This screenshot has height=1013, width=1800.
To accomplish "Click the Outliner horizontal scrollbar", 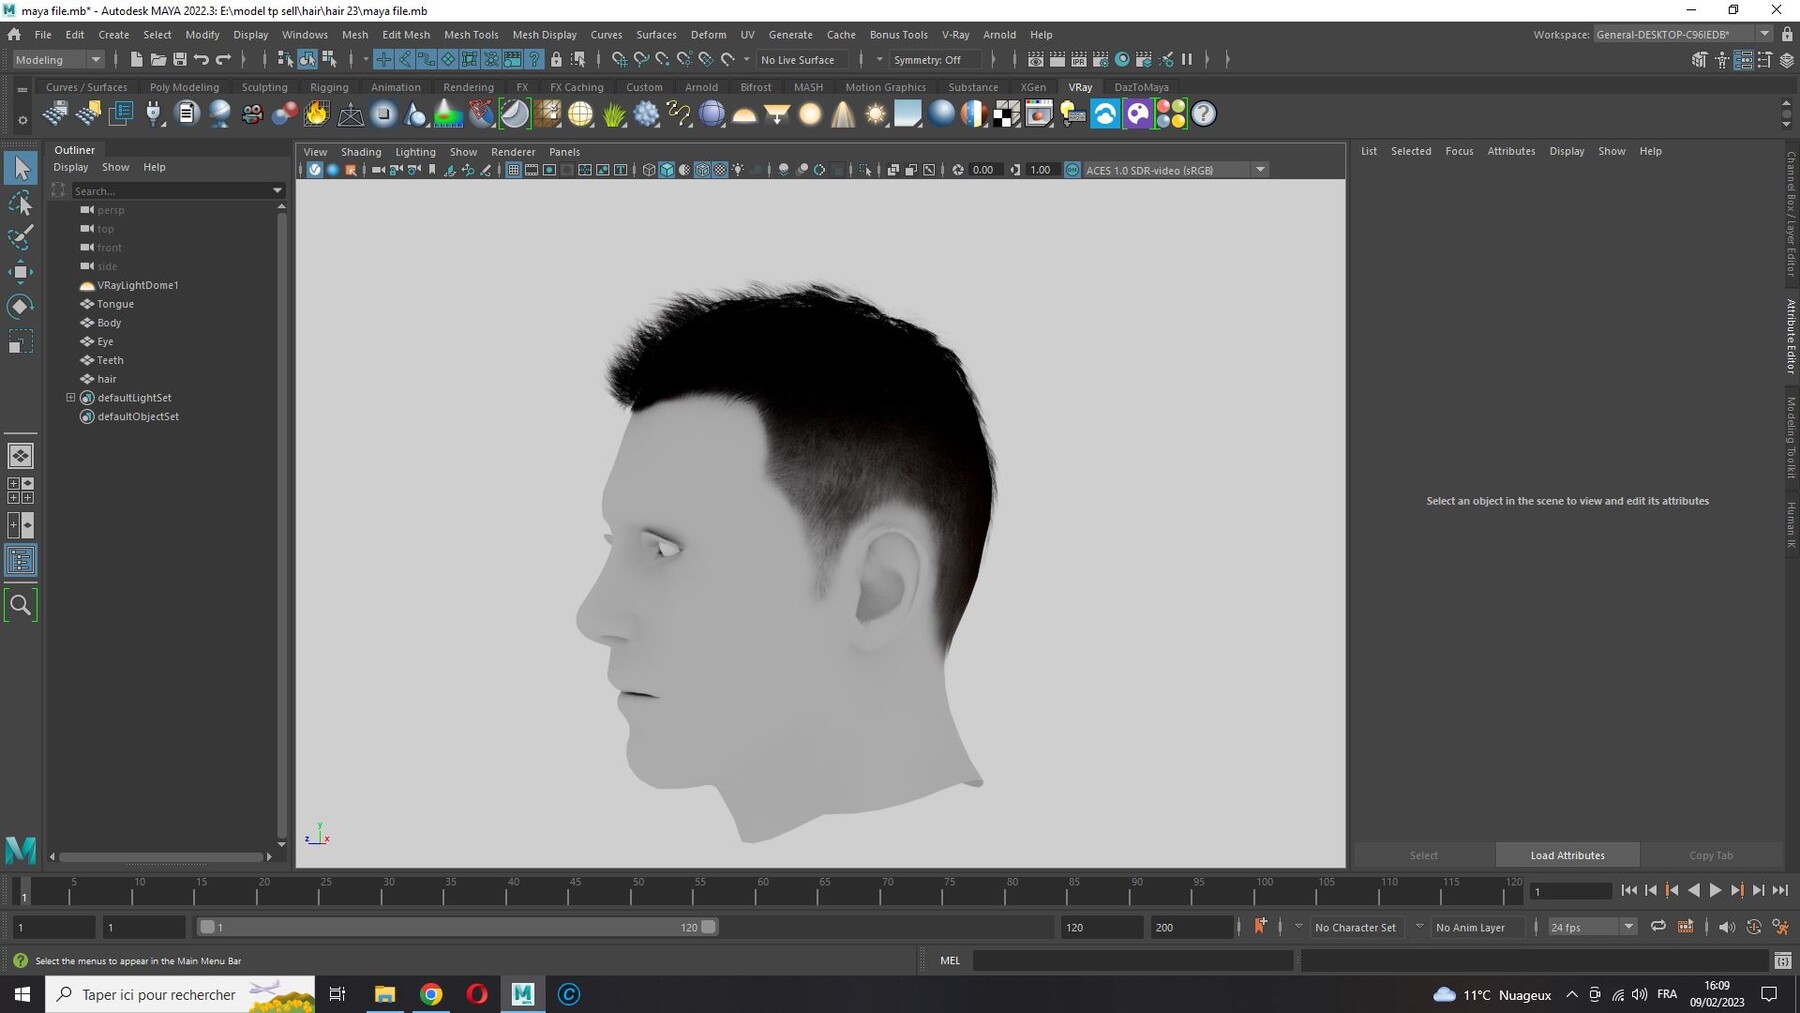I will (161, 857).
